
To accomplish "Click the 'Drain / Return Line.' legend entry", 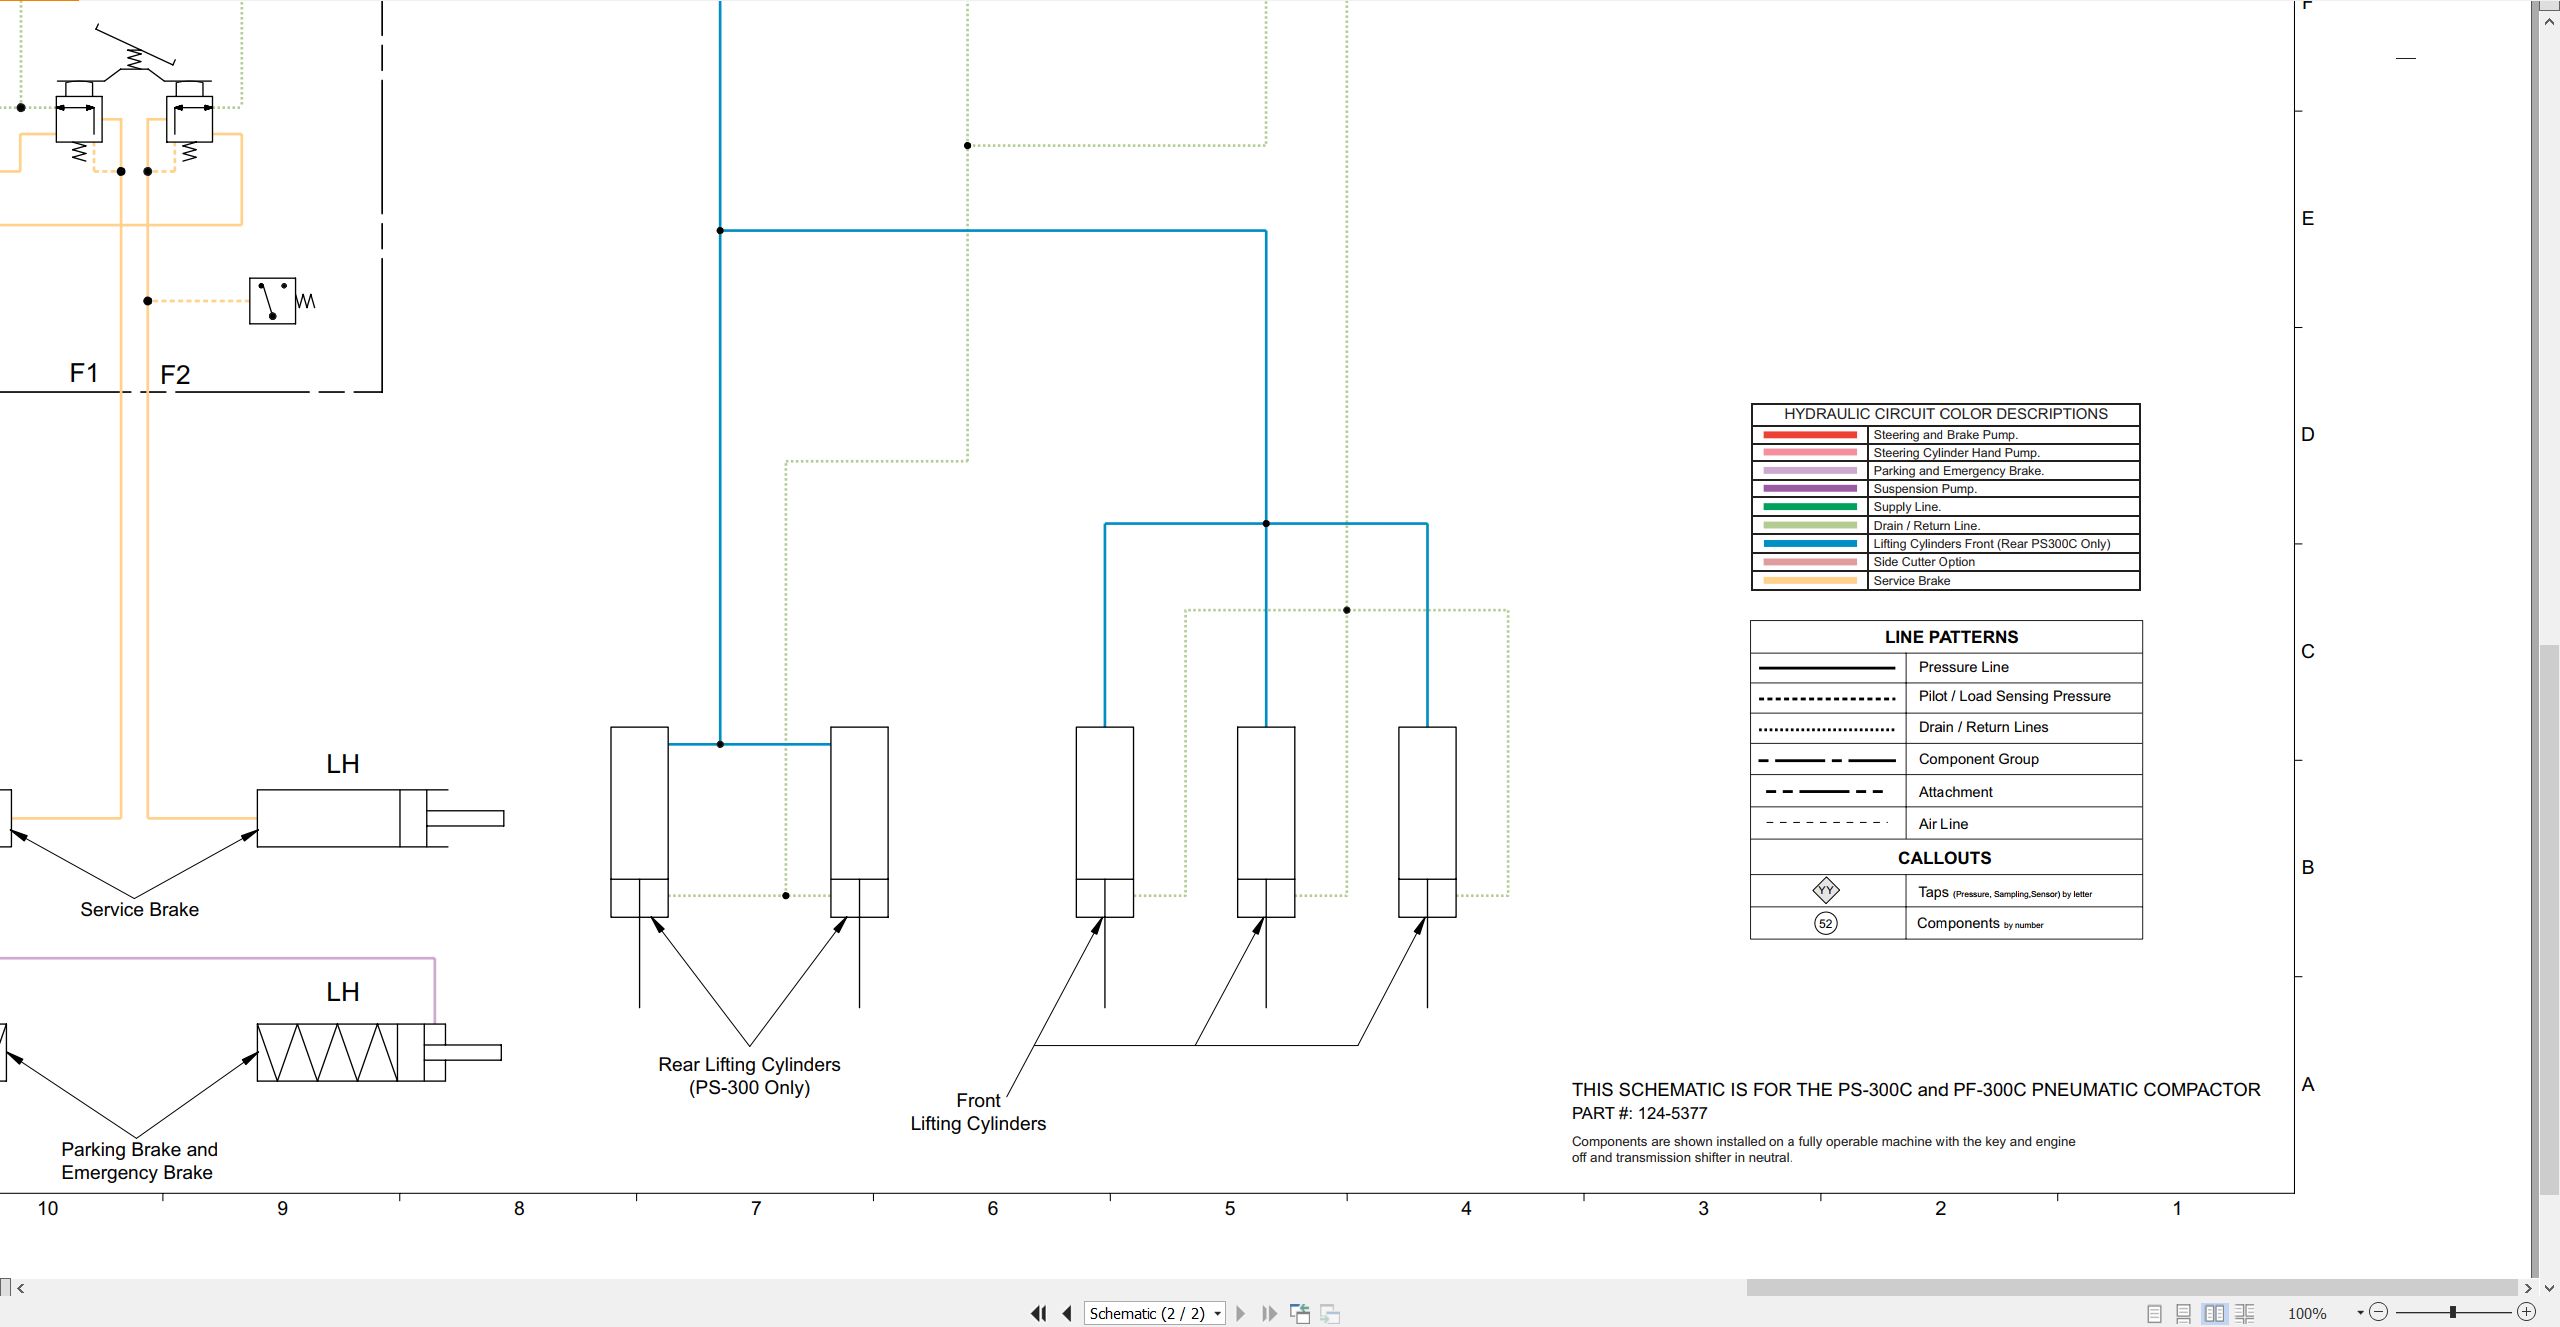I will 1926,526.
